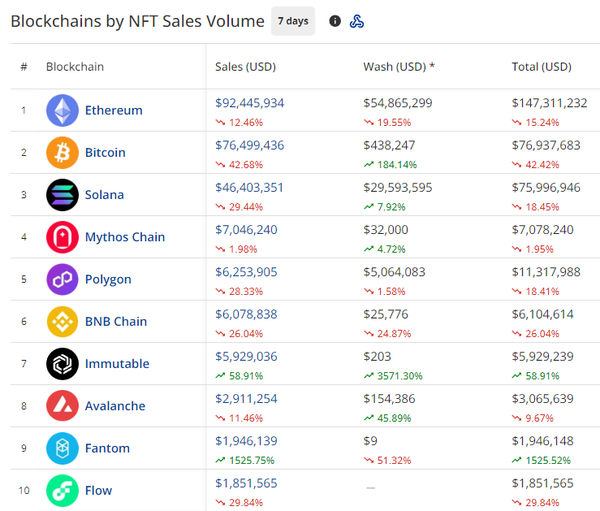Sort by Sales (USD) column header
Viewport: 600px width, 511px height.
[245, 67]
